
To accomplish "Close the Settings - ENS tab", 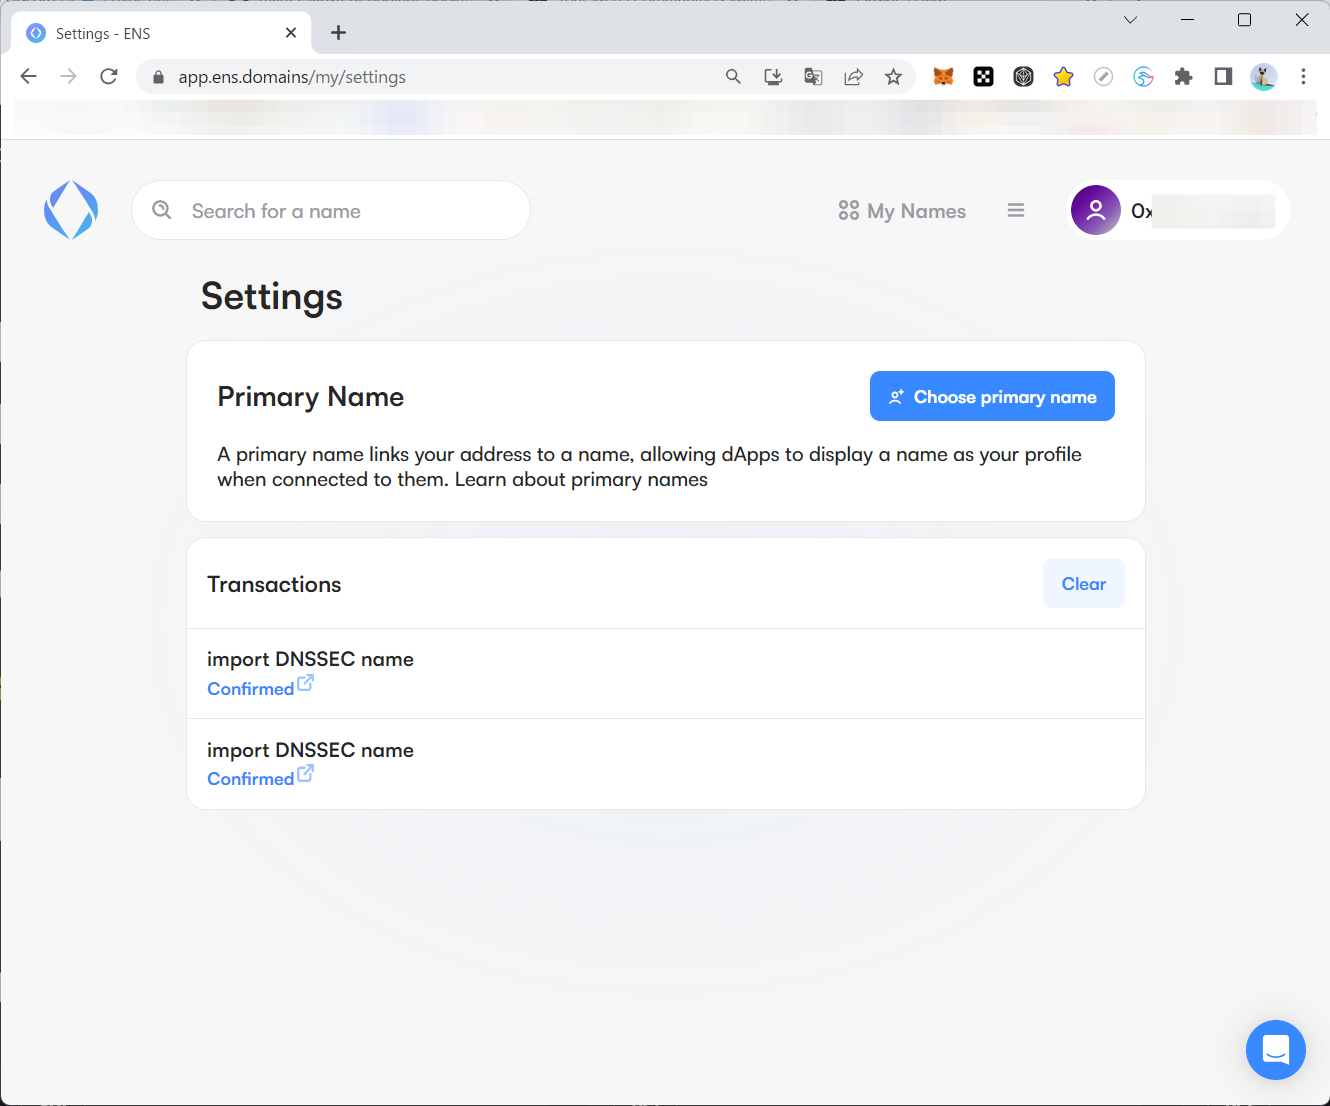I will point(291,33).
